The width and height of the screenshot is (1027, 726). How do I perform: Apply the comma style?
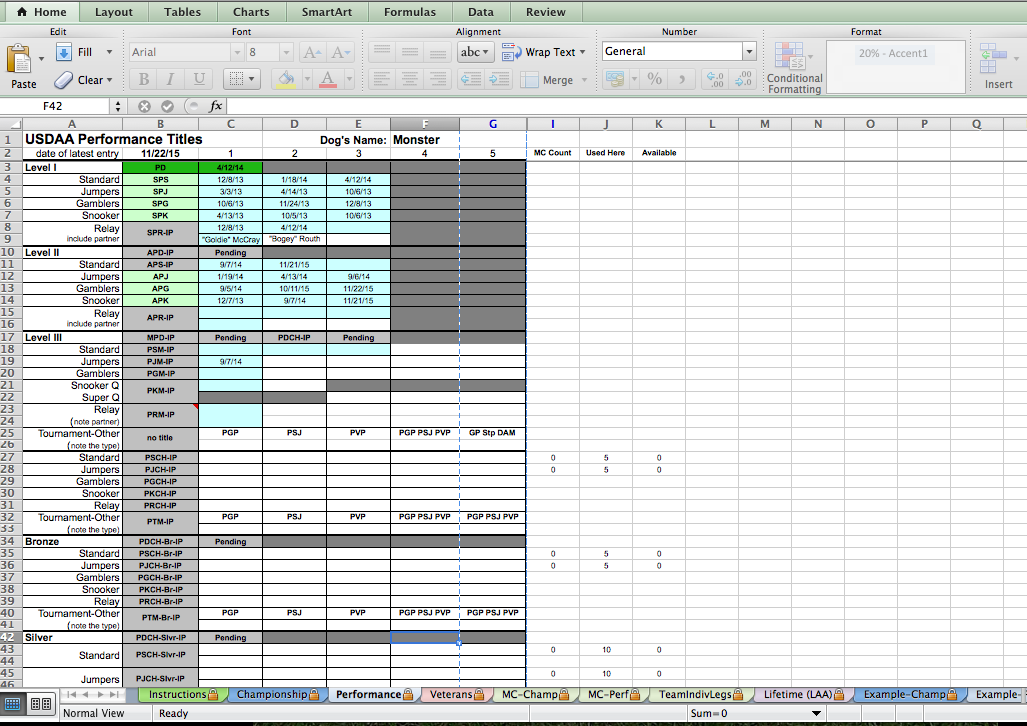tap(682, 79)
